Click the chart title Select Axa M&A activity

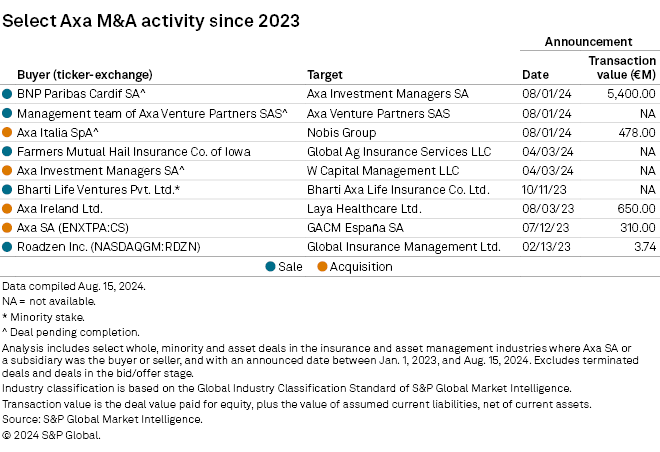[150, 19]
